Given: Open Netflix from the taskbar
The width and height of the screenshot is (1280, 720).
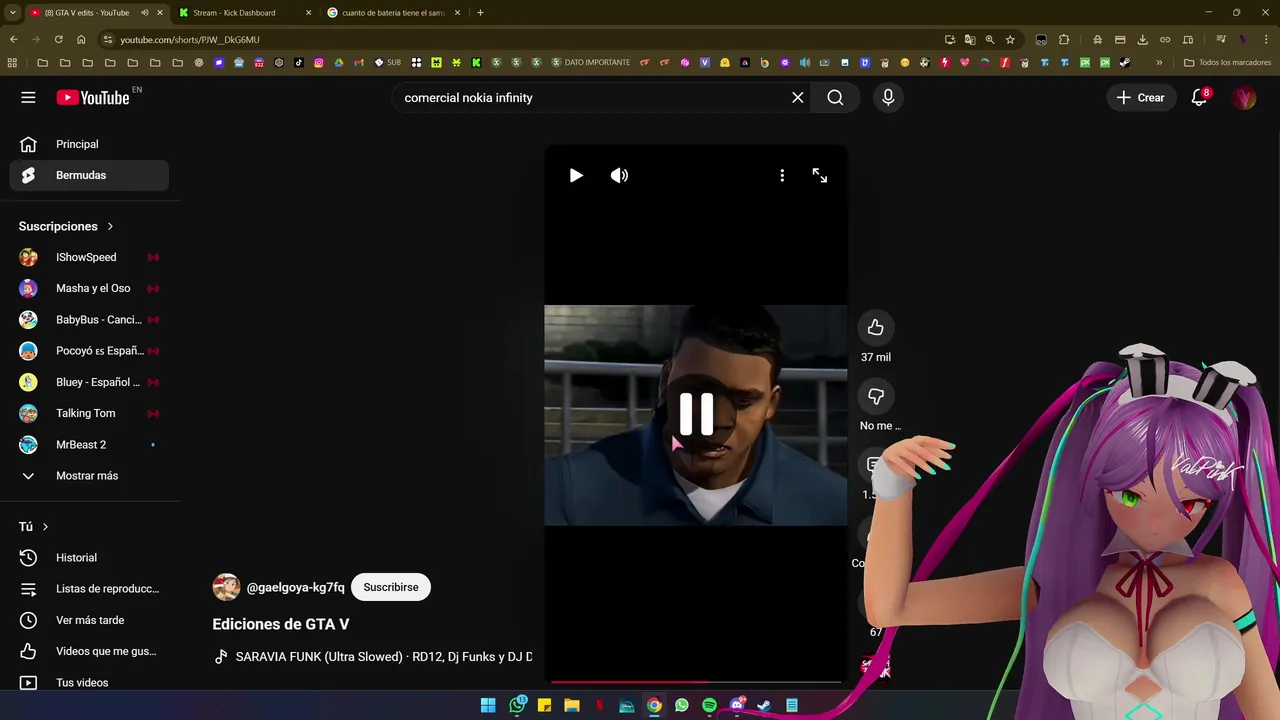Looking at the screenshot, I should 599,705.
